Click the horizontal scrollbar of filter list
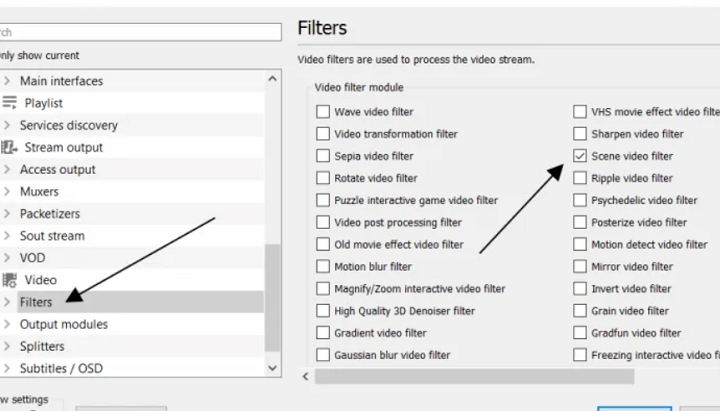Screen dimensions: 720x411 474,377
